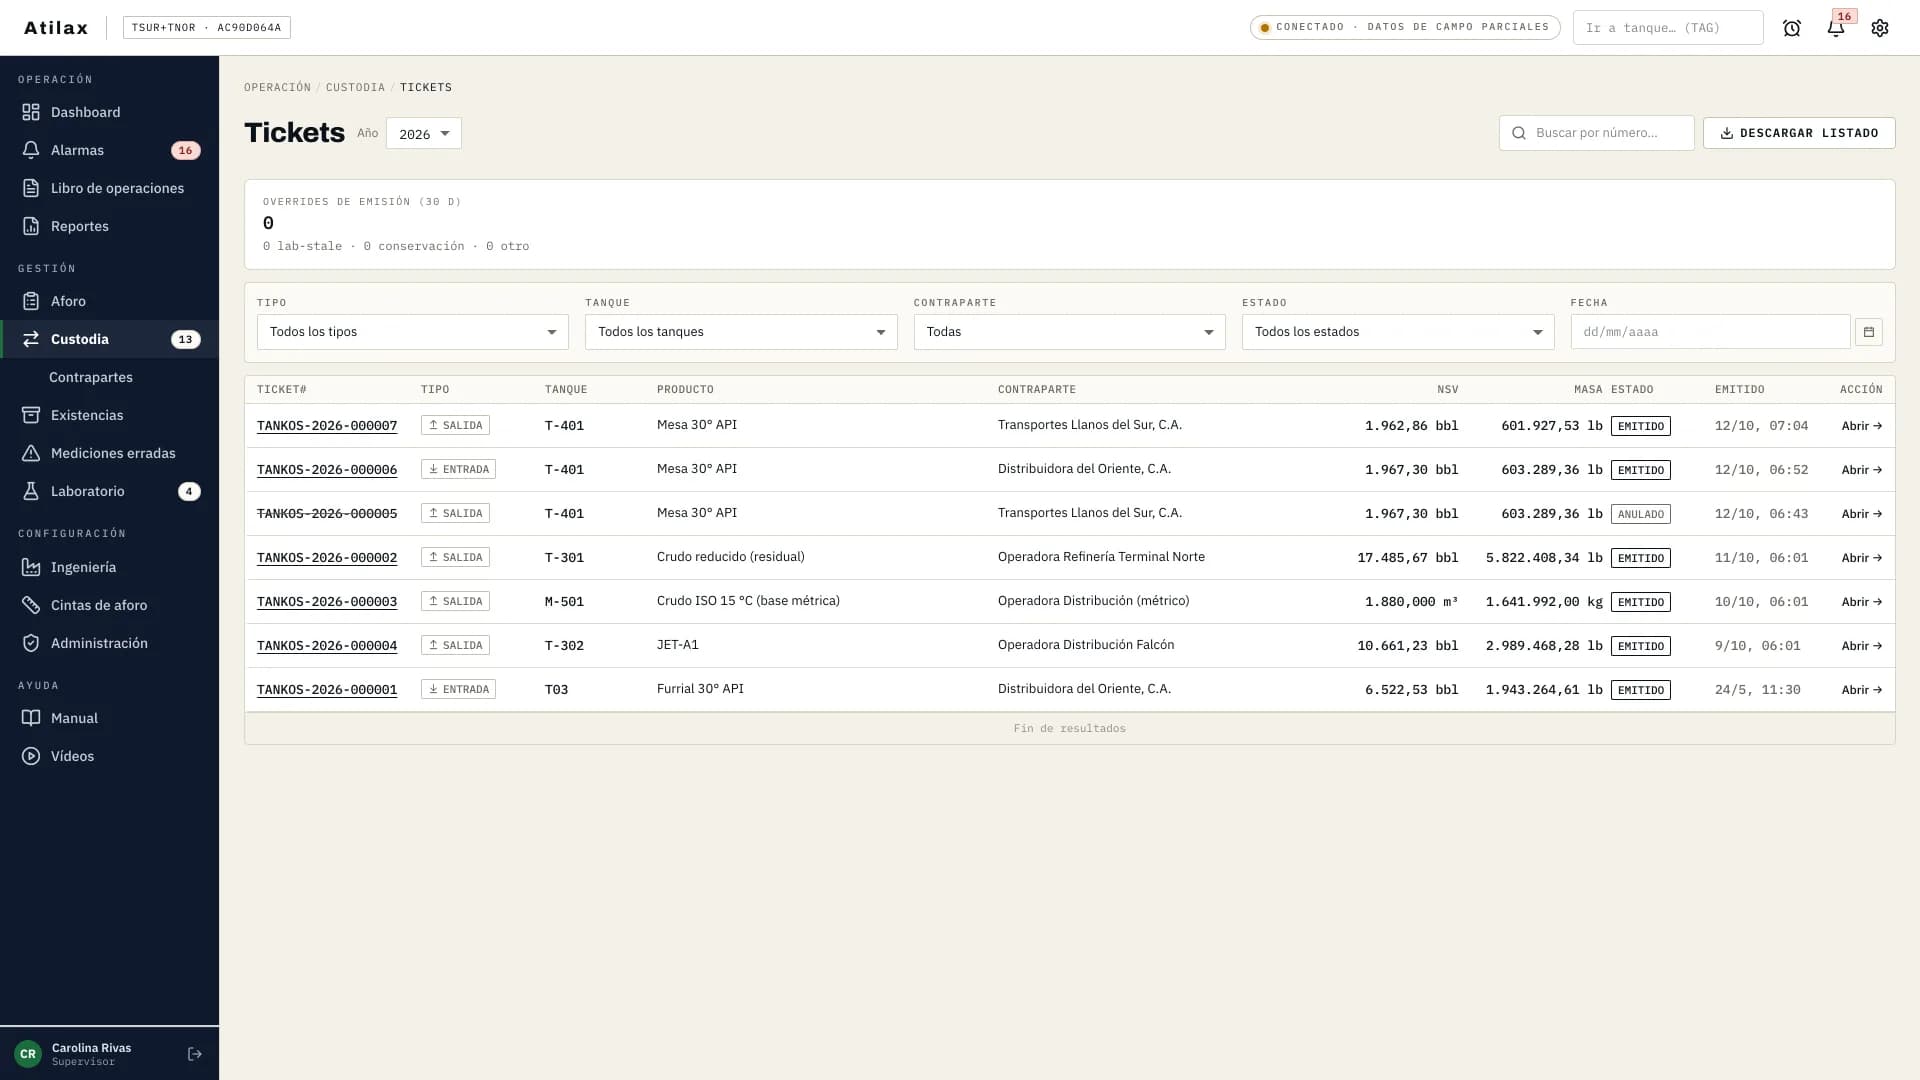The image size is (1920, 1080).
Task: Click JET-A1 product cell
Action: pyautogui.click(x=678, y=645)
